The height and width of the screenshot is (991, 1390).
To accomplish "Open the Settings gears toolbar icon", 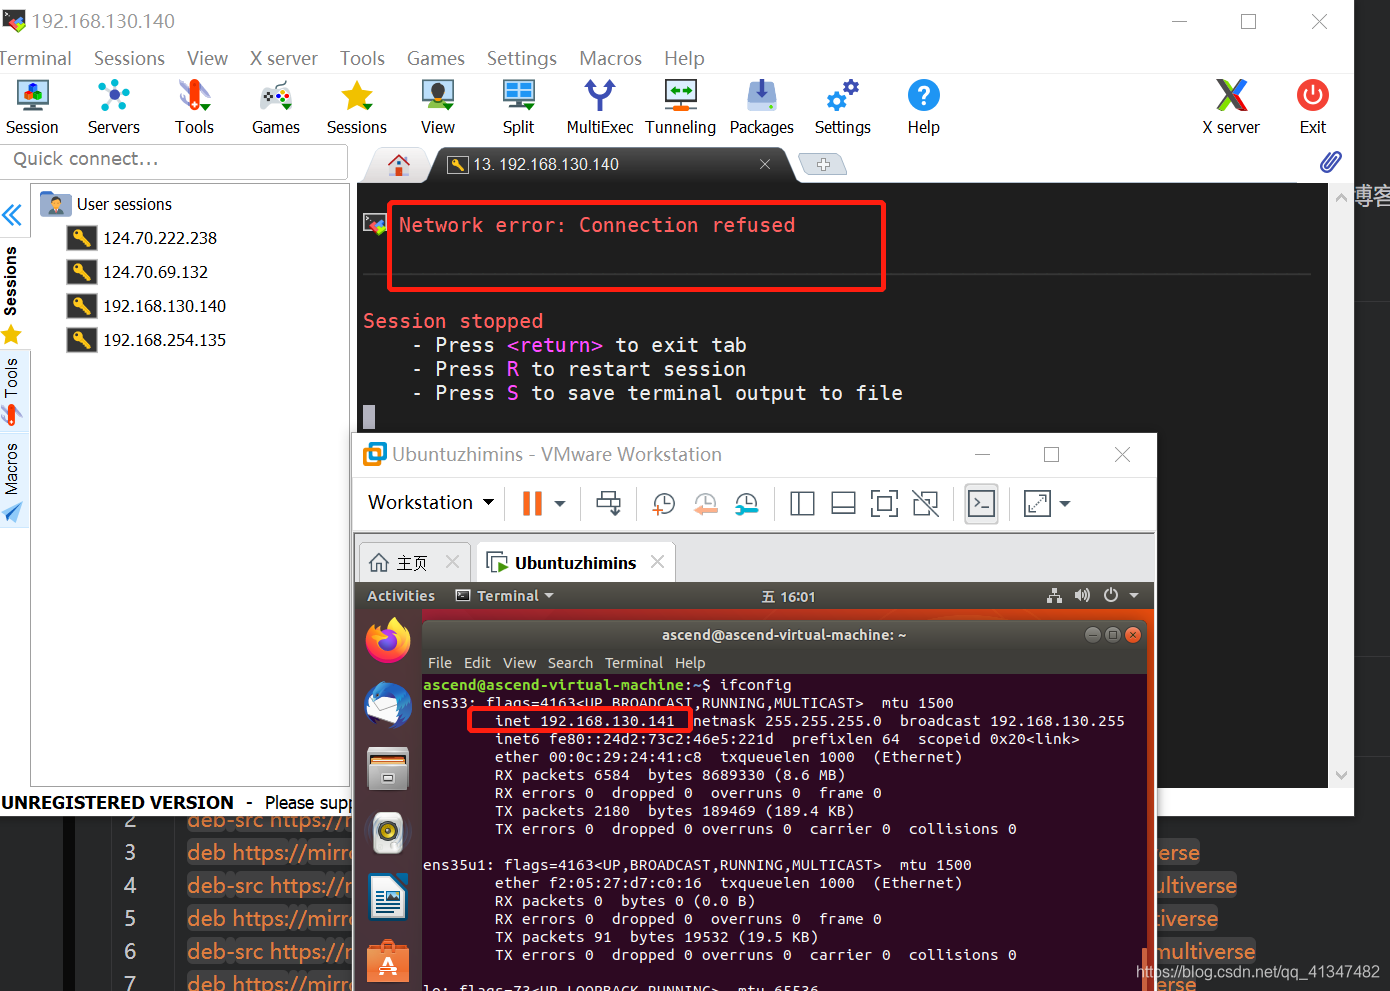I will pos(843,107).
